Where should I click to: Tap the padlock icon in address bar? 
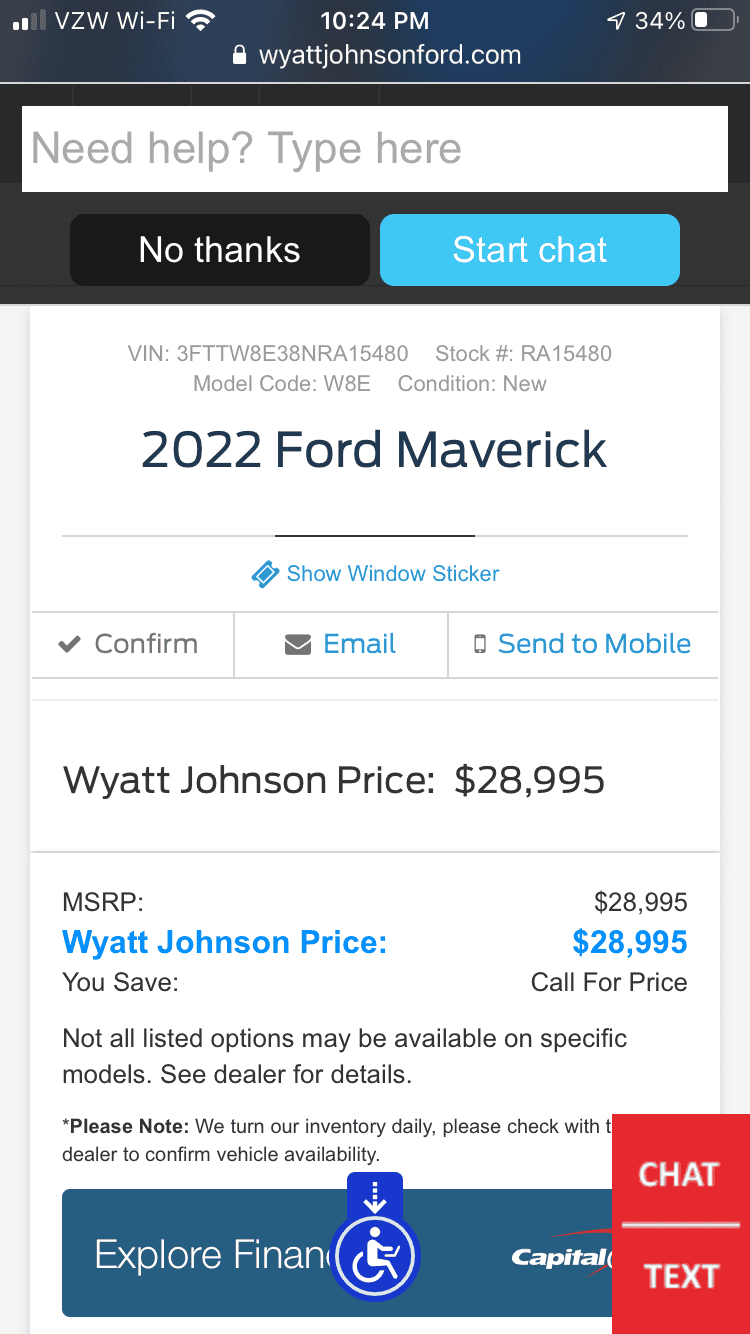pyautogui.click(x=239, y=56)
